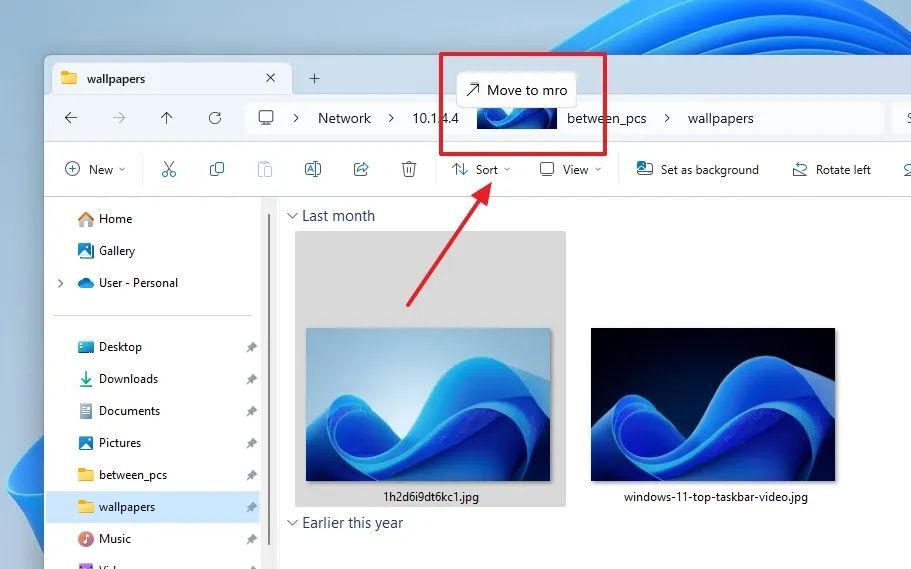Click the Paste clipboard icon
The image size is (911, 569).
[265, 169]
